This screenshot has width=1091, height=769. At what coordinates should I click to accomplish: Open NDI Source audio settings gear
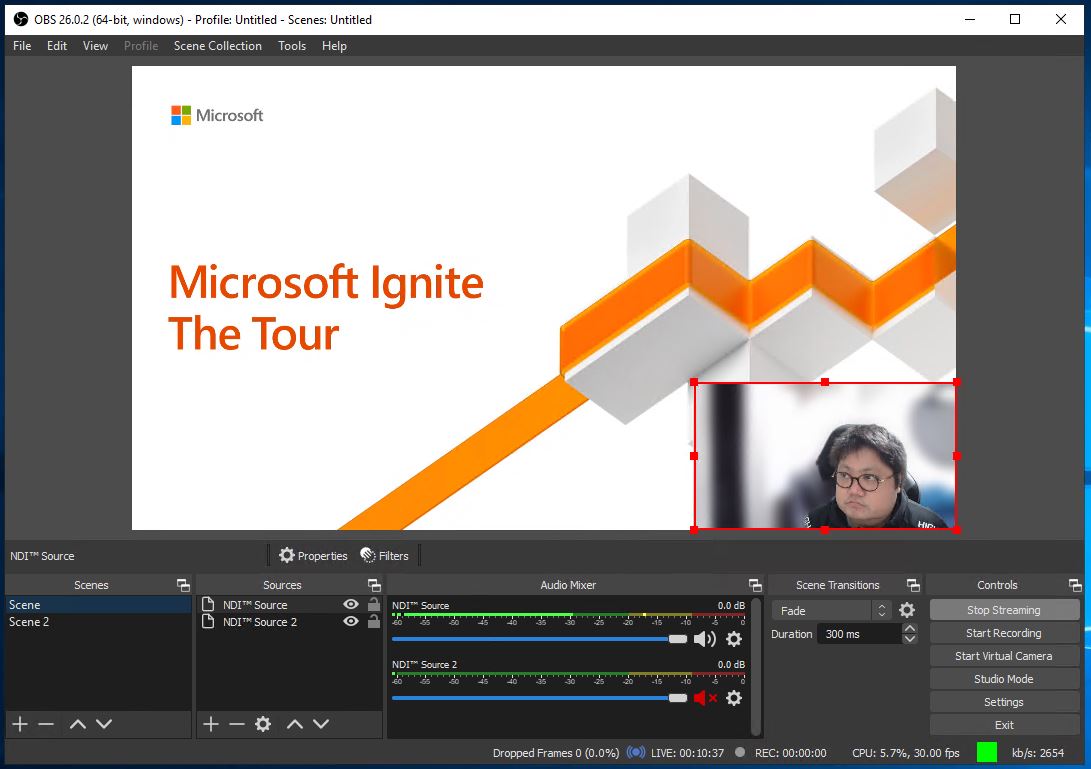[734, 639]
